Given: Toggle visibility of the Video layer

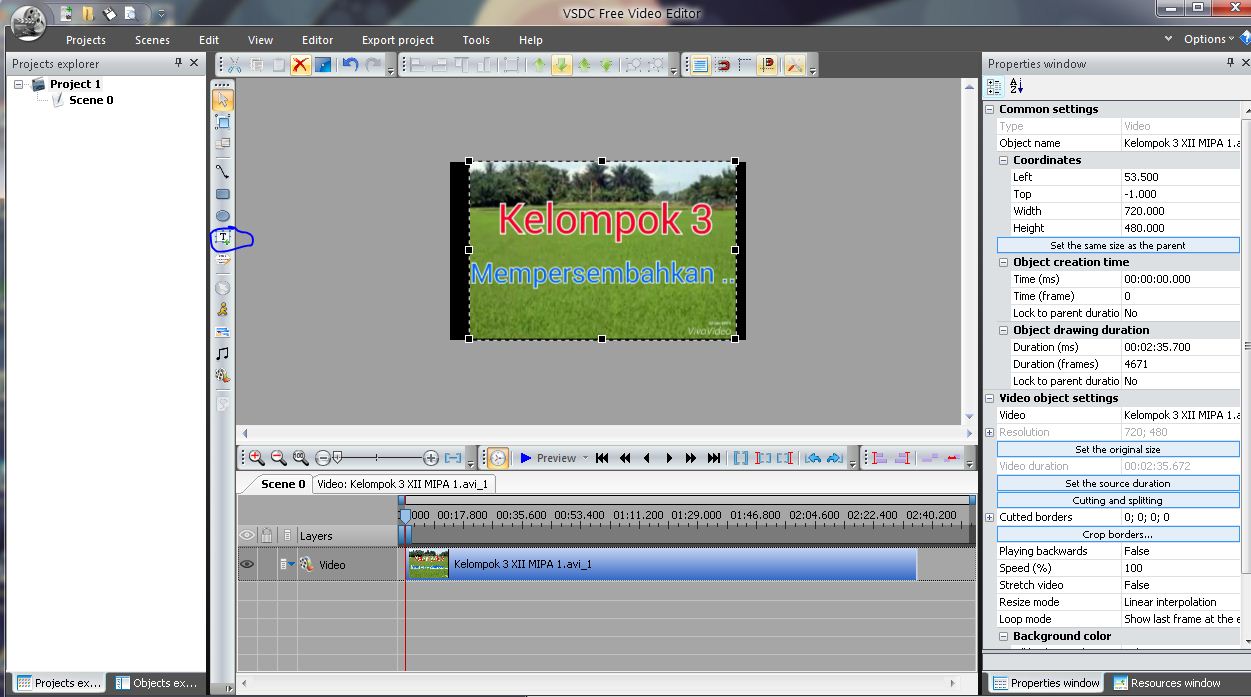Looking at the screenshot, I should (x=247, y=564).
